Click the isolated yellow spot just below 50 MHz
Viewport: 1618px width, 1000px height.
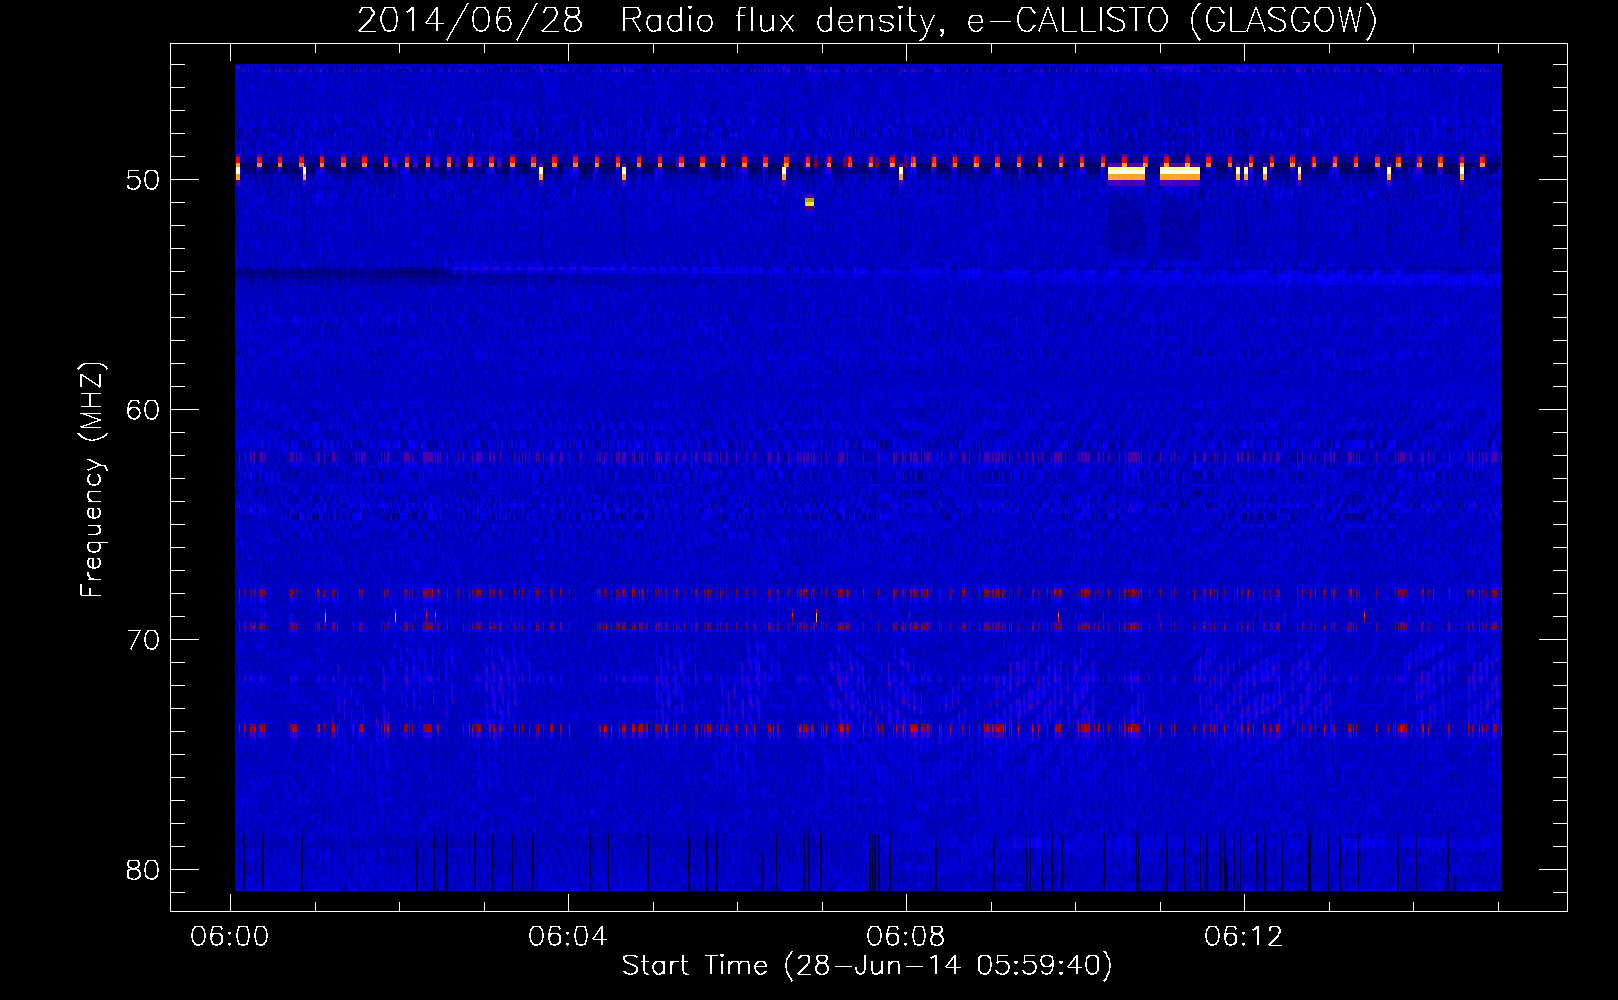click(x=809, y=202)
